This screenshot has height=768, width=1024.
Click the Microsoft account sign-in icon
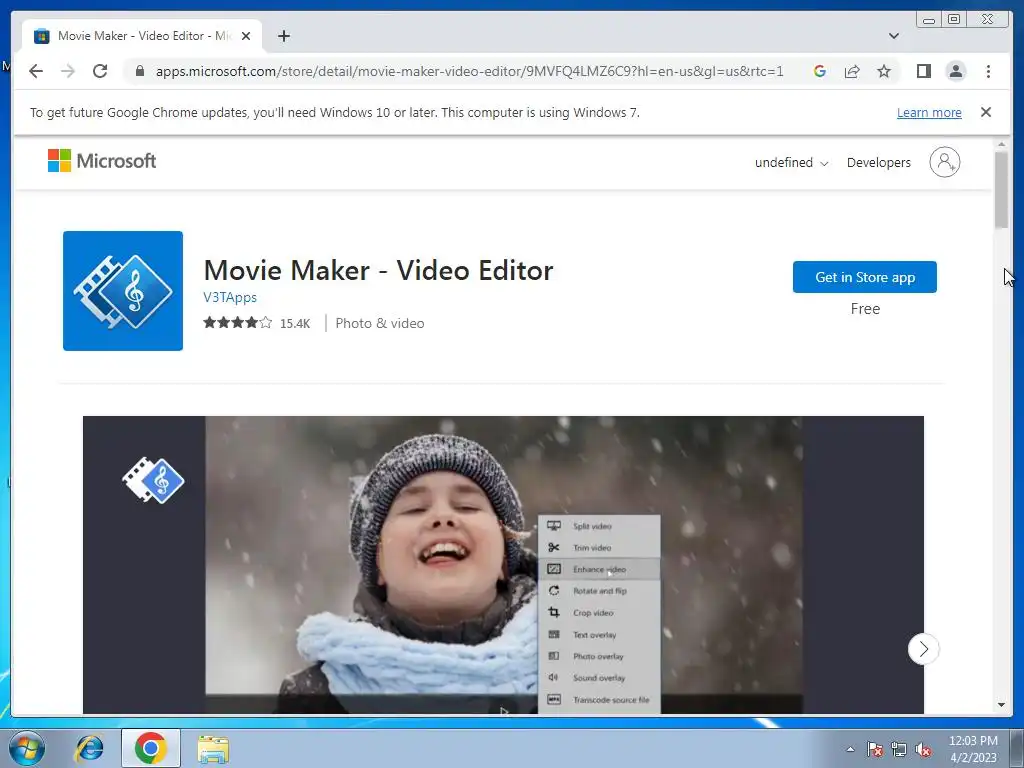point(944,162)
